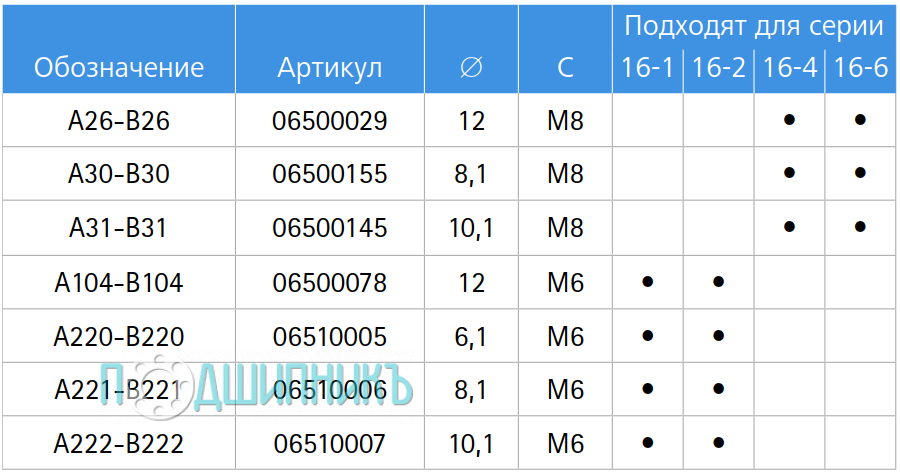Click the diameter symbol column header
The image size is (900, 474).
tap(471, 68)
